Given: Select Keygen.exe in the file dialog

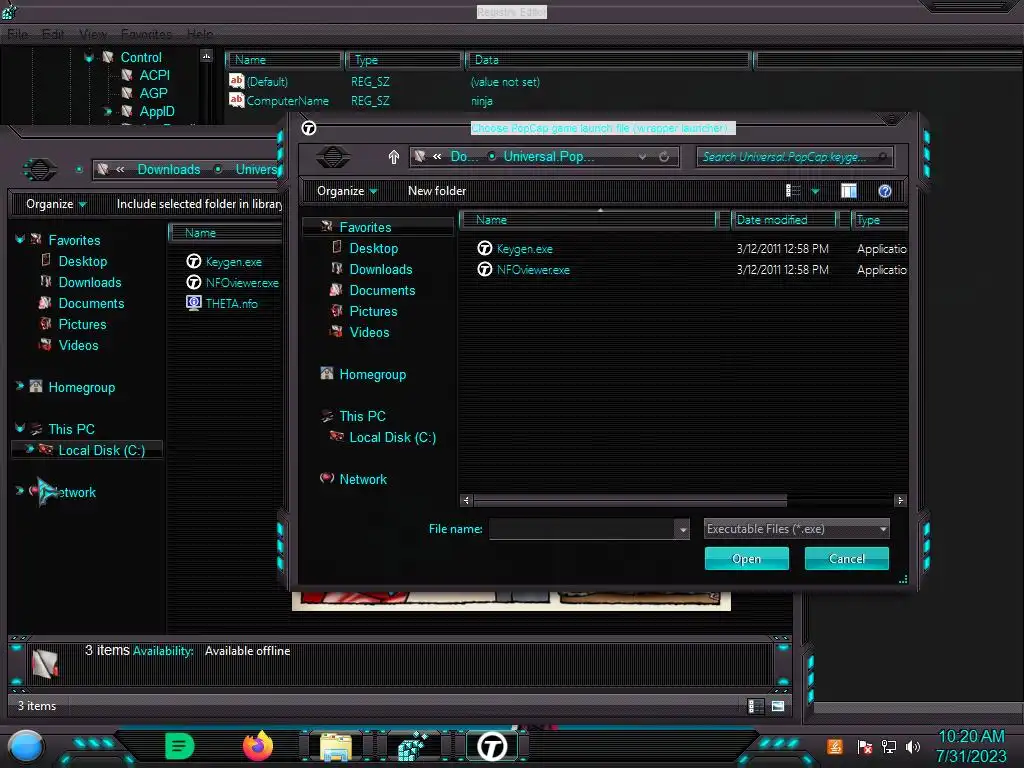Looking at the screenshot, I should tap(524, 249).
